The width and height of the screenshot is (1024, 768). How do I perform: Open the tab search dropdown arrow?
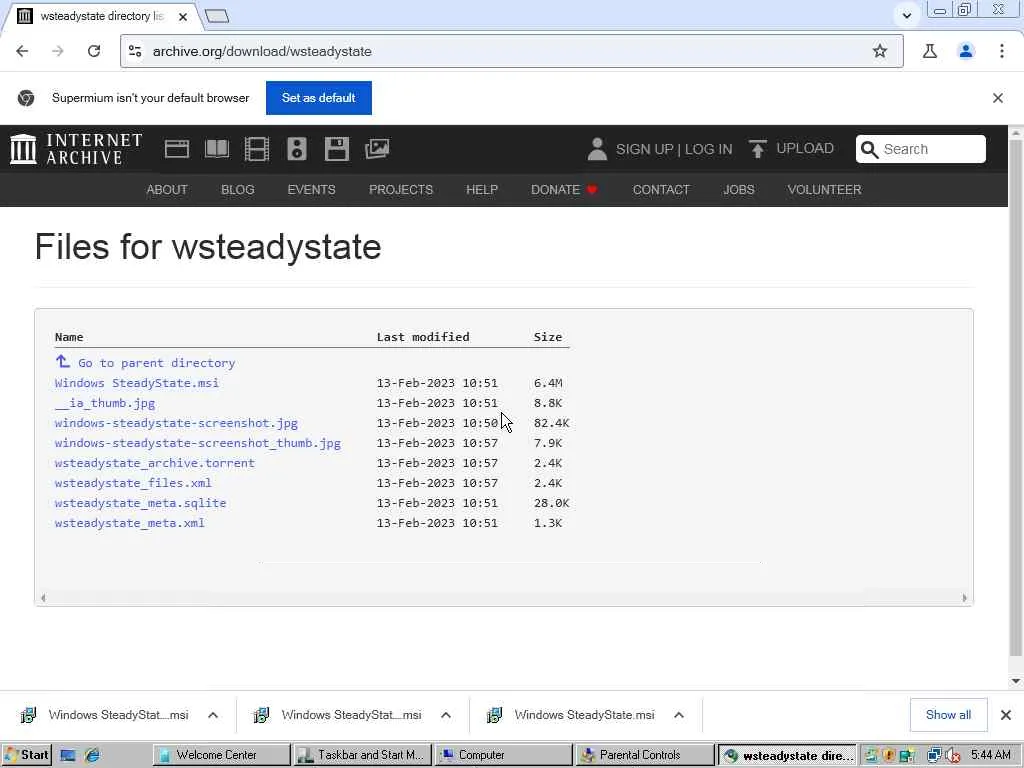[906, 16]
